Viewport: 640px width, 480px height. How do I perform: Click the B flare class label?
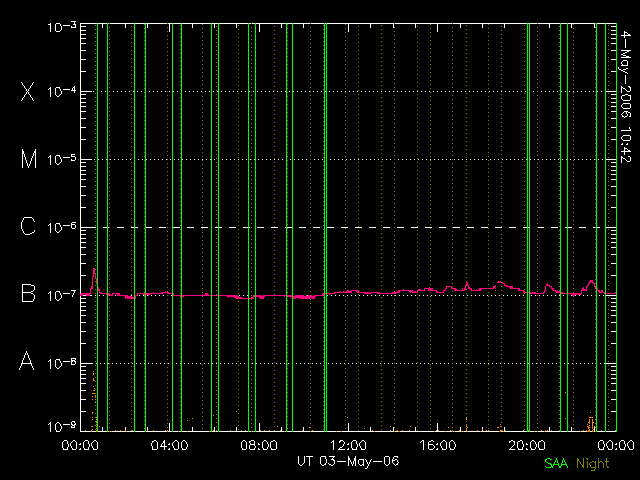coord(28,293)
